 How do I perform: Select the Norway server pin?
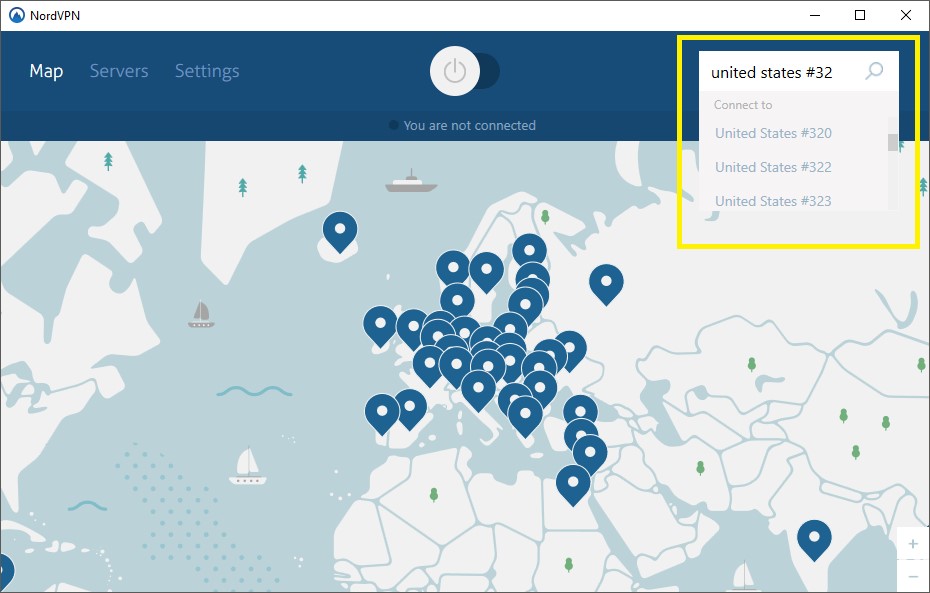point(453,267)
